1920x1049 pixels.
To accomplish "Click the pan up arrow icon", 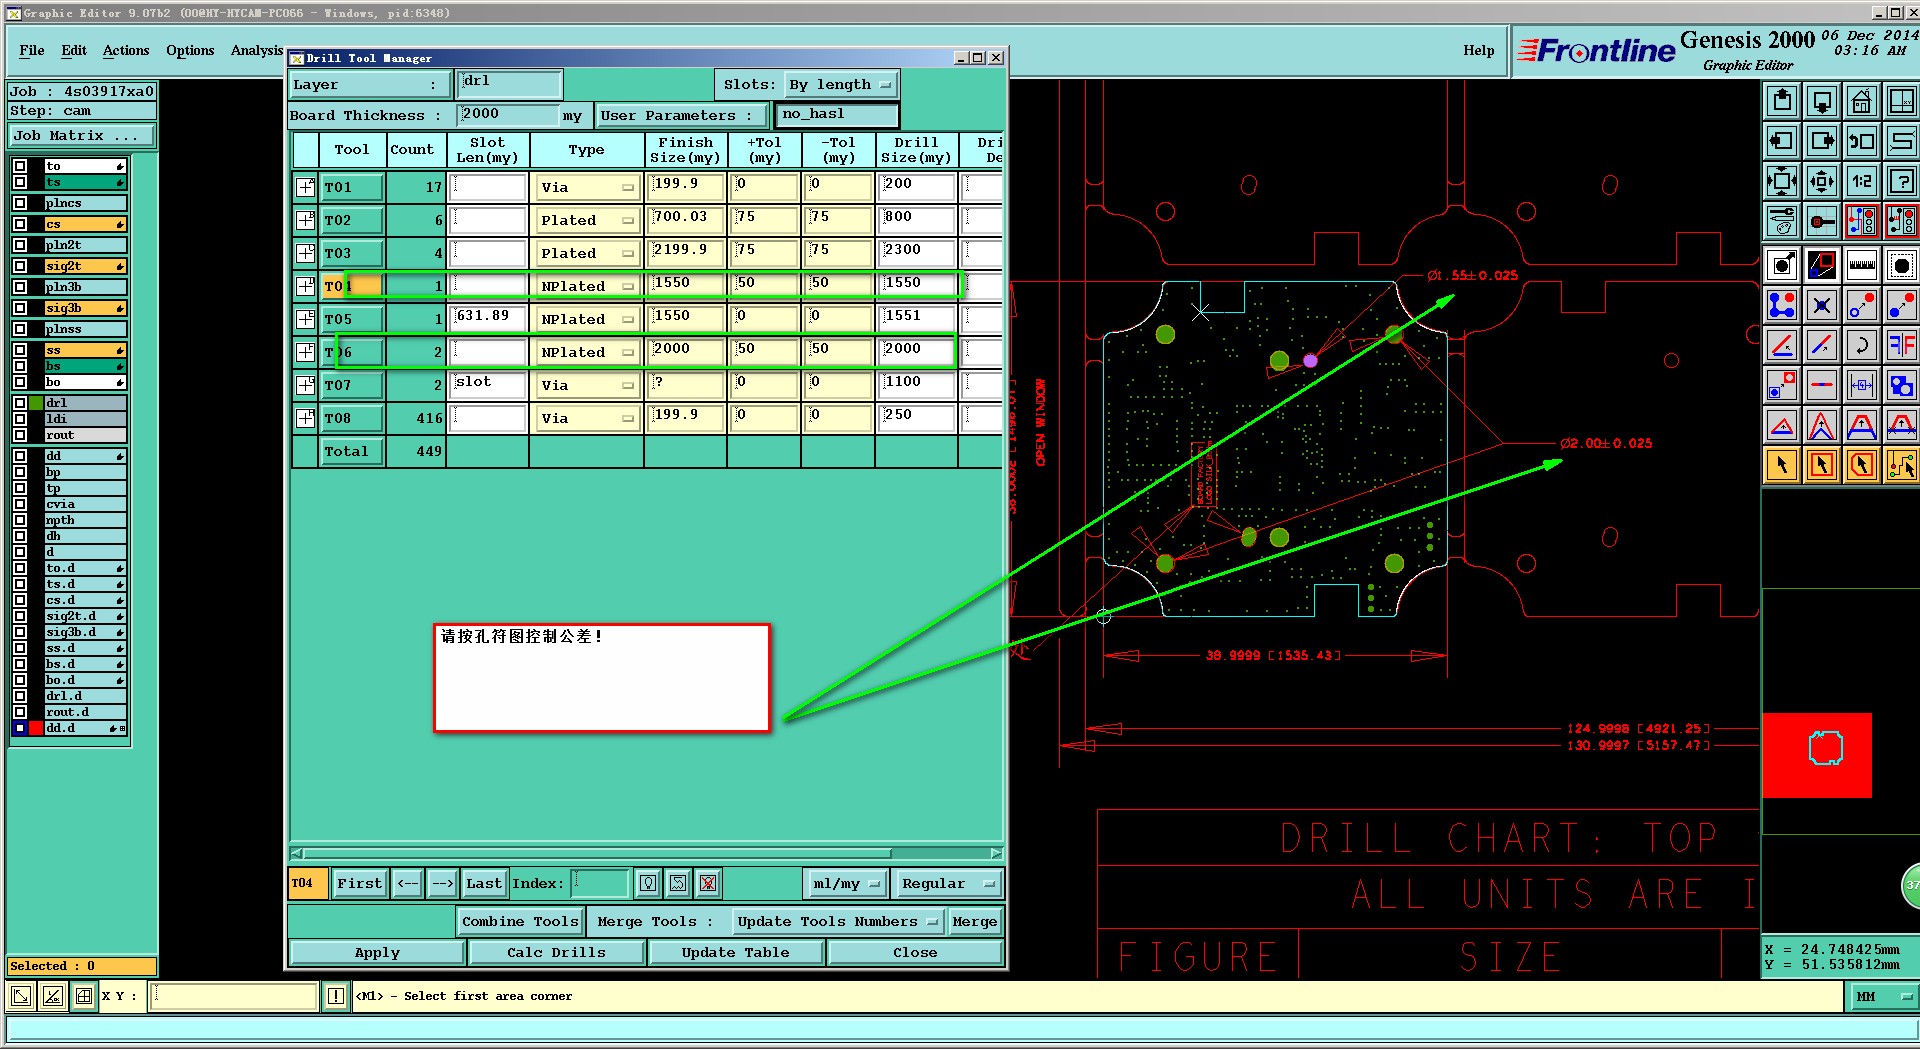I will [x=1782, y=101].
